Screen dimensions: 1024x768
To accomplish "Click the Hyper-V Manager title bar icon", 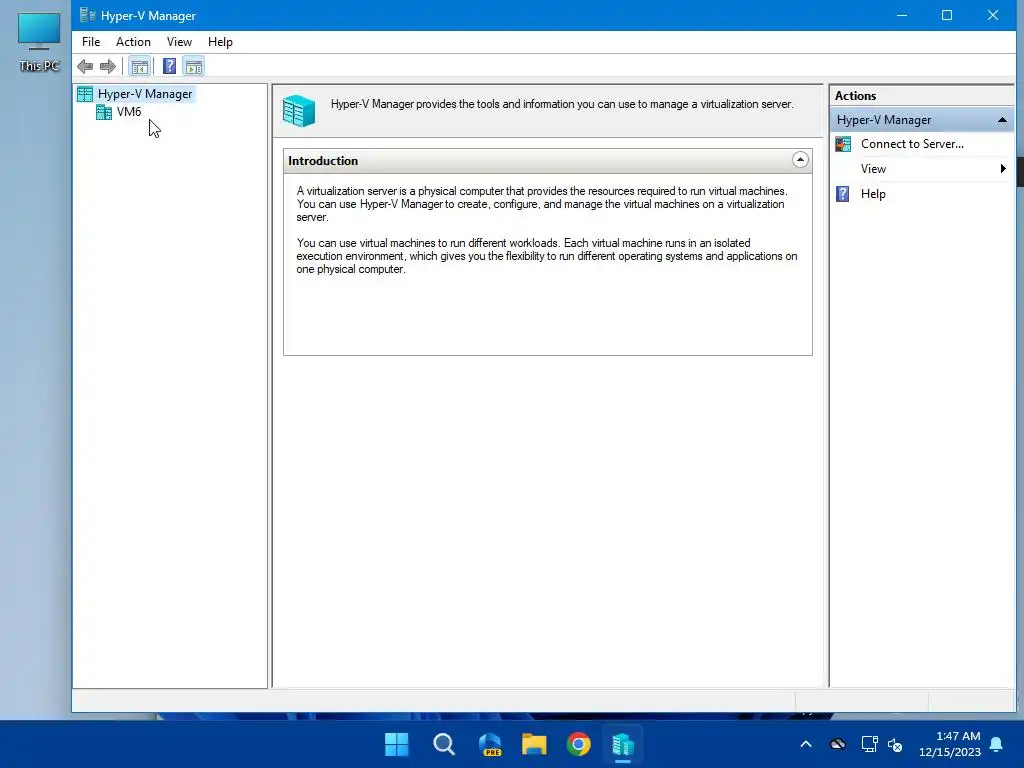I will pyautogui.click(x=88, y=15).
